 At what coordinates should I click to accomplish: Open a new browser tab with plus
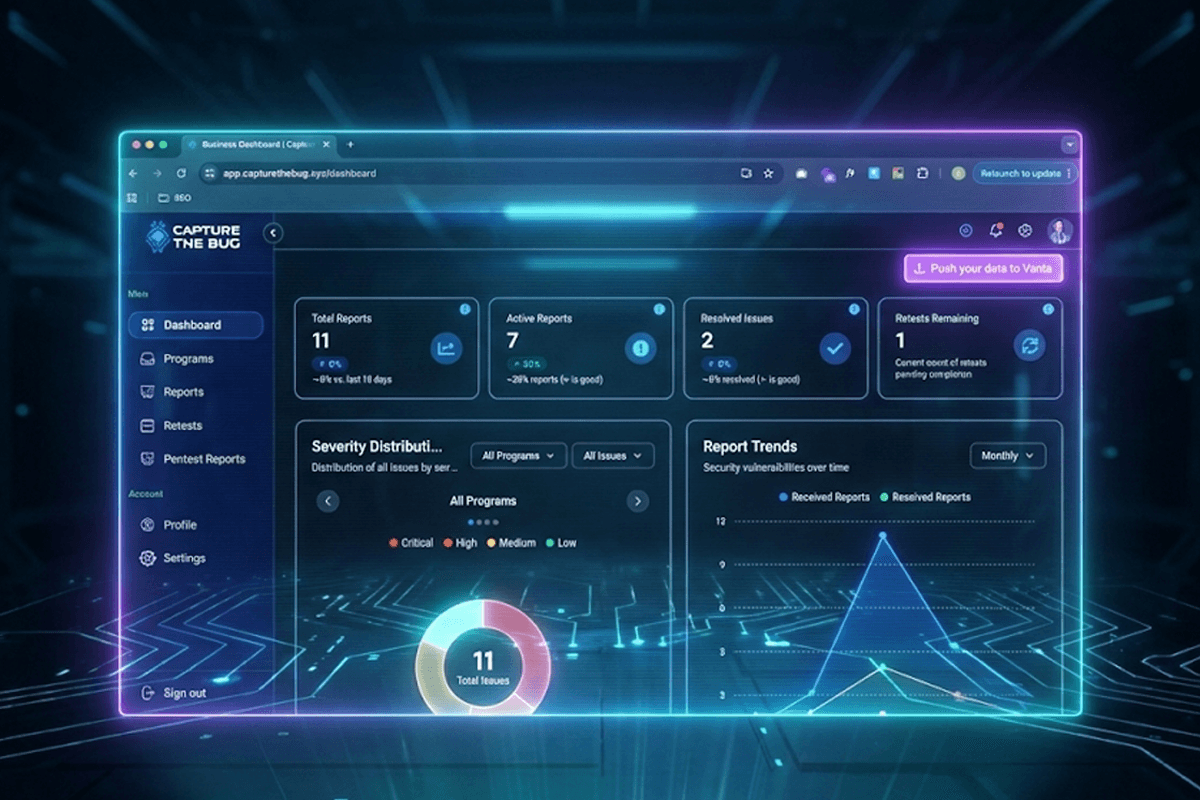350,145
